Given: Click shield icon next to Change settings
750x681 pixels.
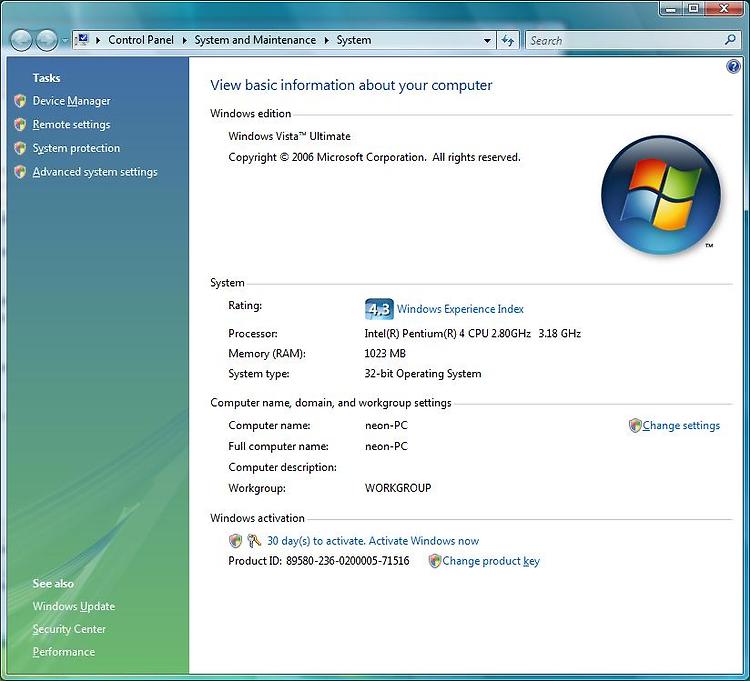Looking at the screenshot, I should [635, 425].
